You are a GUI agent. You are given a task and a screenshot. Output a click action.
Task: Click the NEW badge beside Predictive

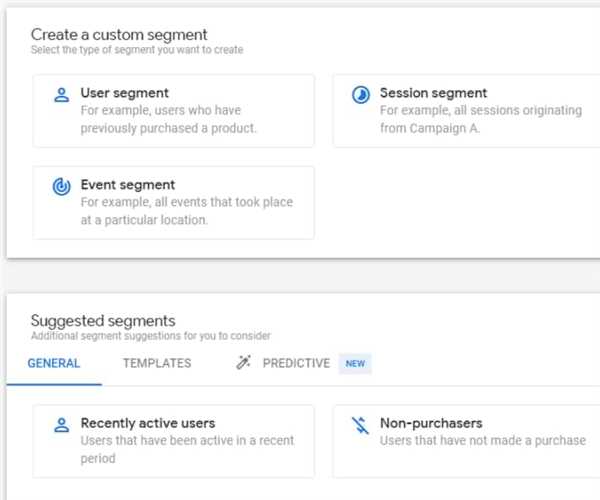pos(355,363)
